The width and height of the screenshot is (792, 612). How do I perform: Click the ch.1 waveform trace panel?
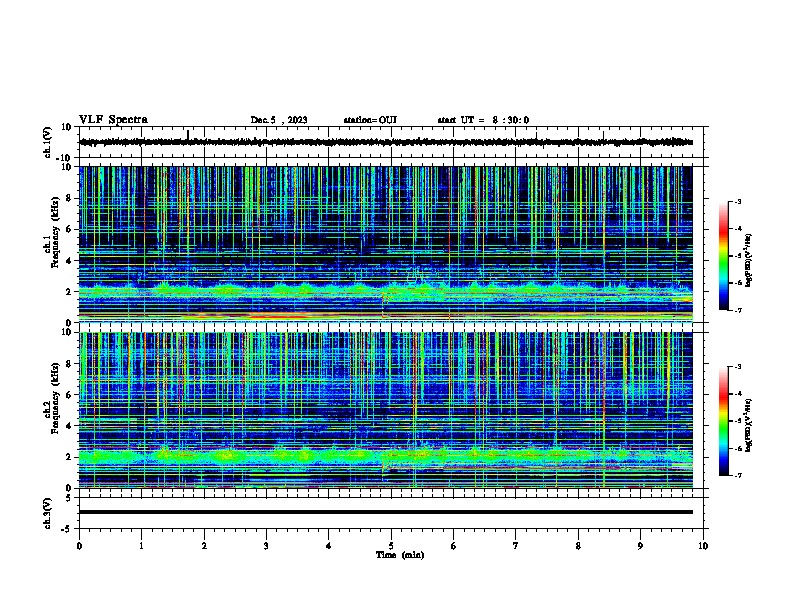pos(391,142)
